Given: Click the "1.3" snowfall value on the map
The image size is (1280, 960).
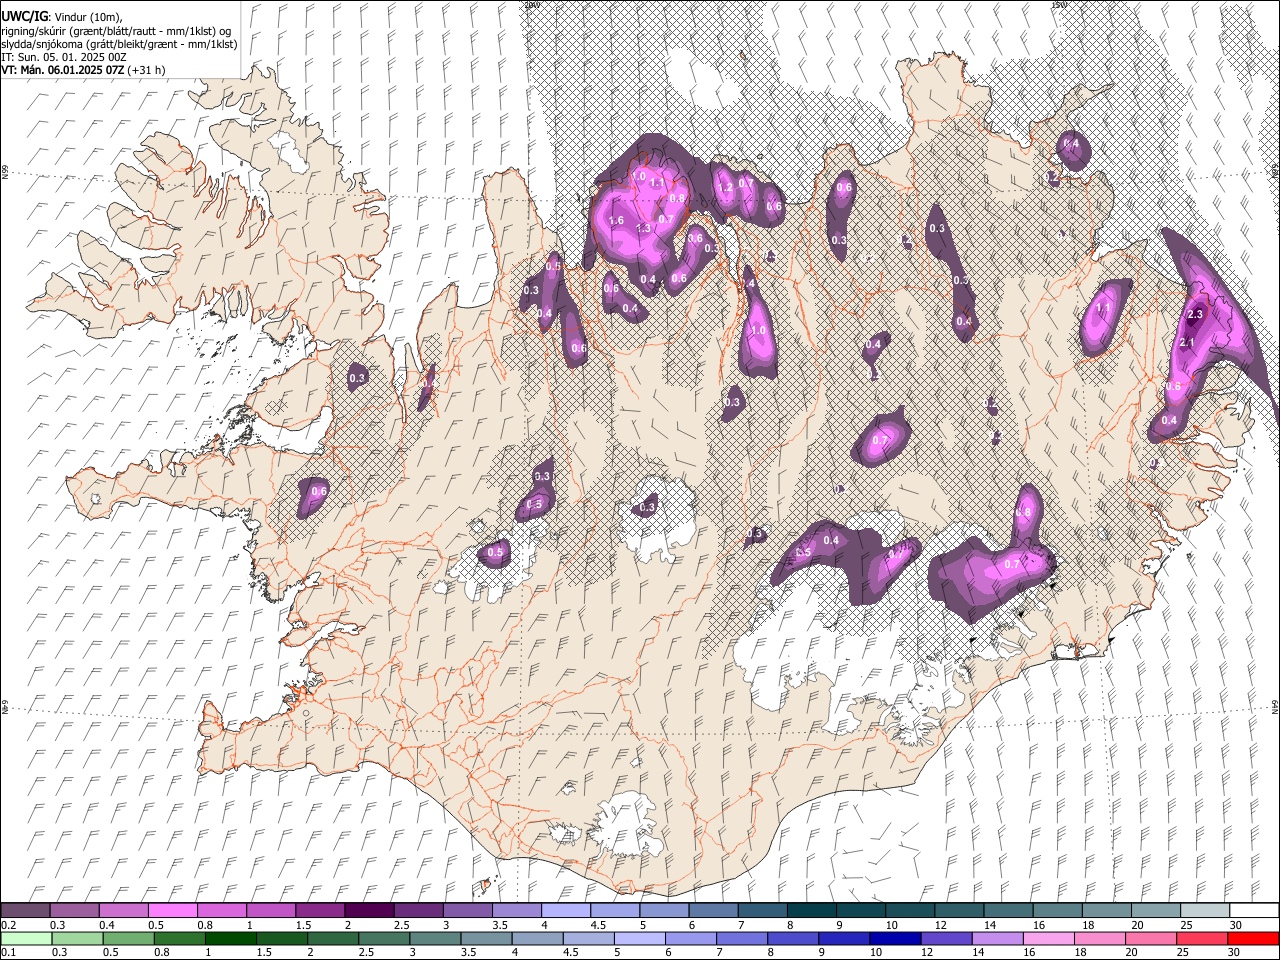Looking at the screenshot, I should (x=644, y=229).
